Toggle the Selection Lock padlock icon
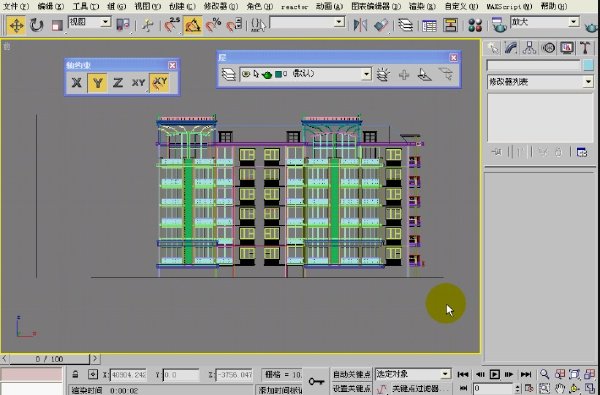This screenshot has height=395, width=600. (x=75, y=374)
